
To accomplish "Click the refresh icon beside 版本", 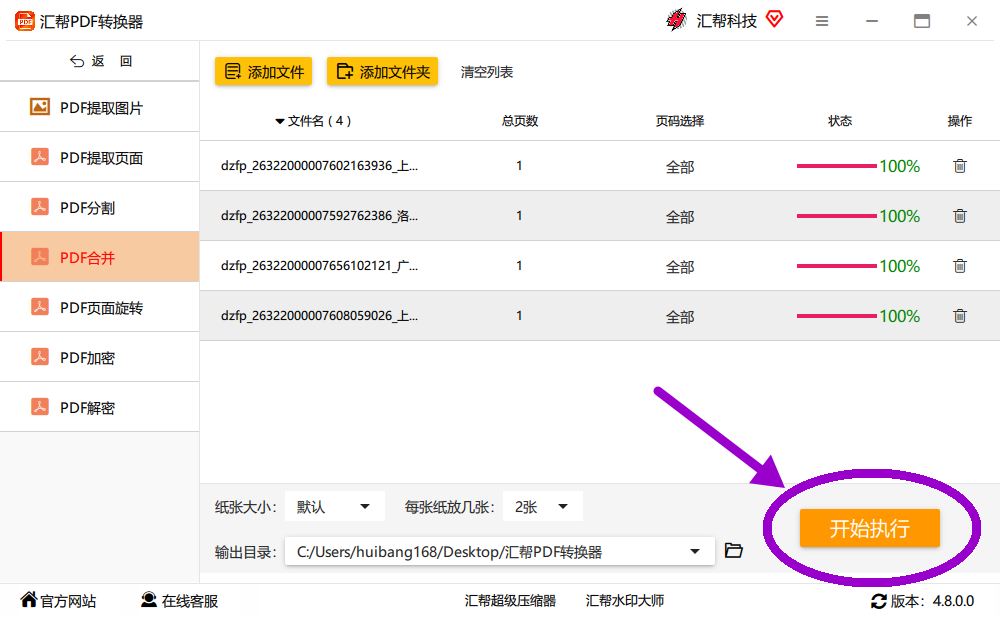I will (879, 601).
